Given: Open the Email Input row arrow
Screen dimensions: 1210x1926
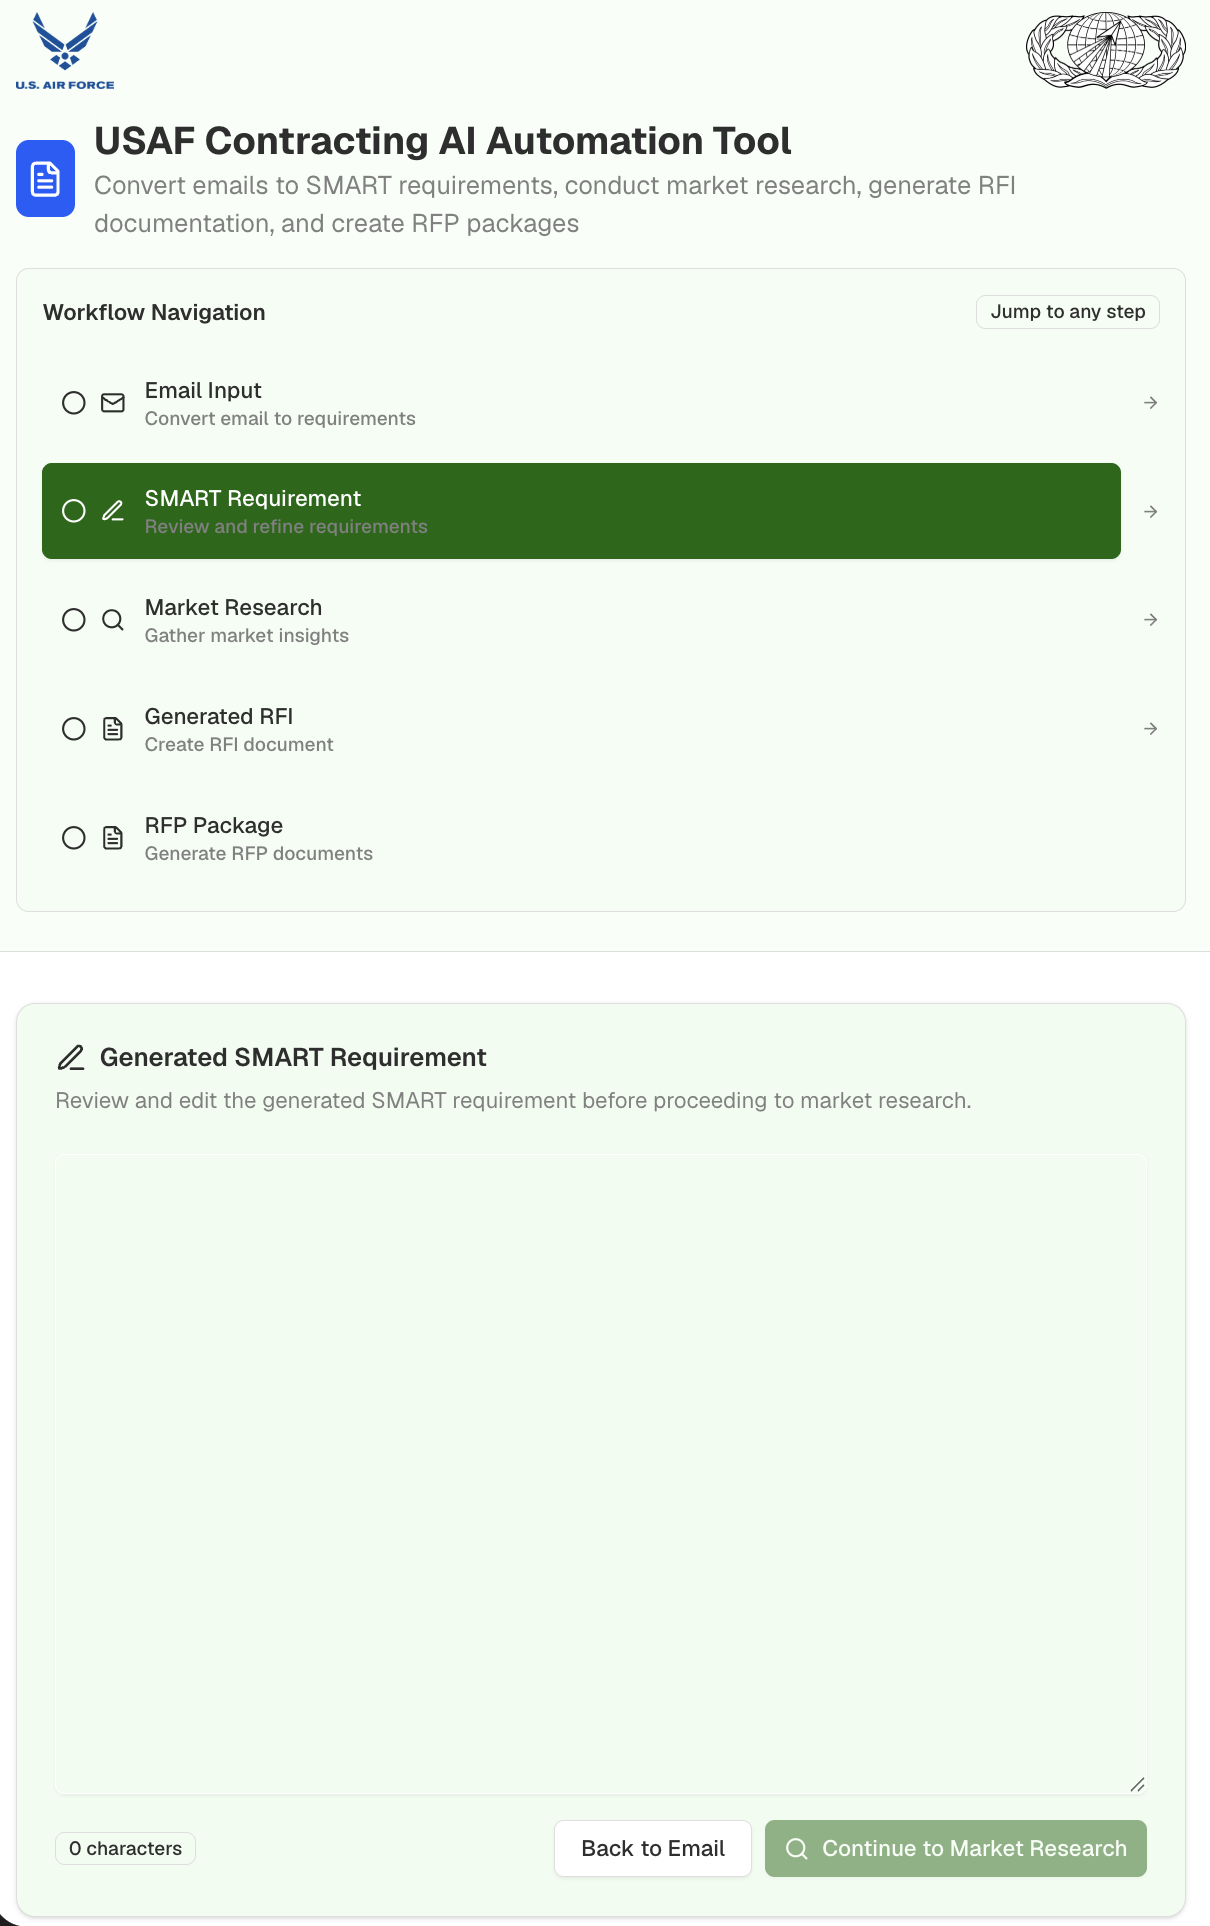Looking at the screenshot, I should click(x=1151, y=403).
